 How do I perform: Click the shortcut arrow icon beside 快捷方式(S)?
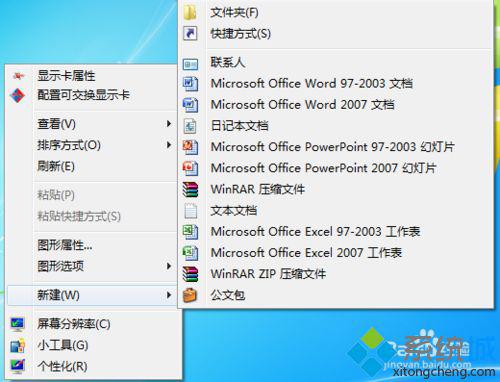coord(190,34)
